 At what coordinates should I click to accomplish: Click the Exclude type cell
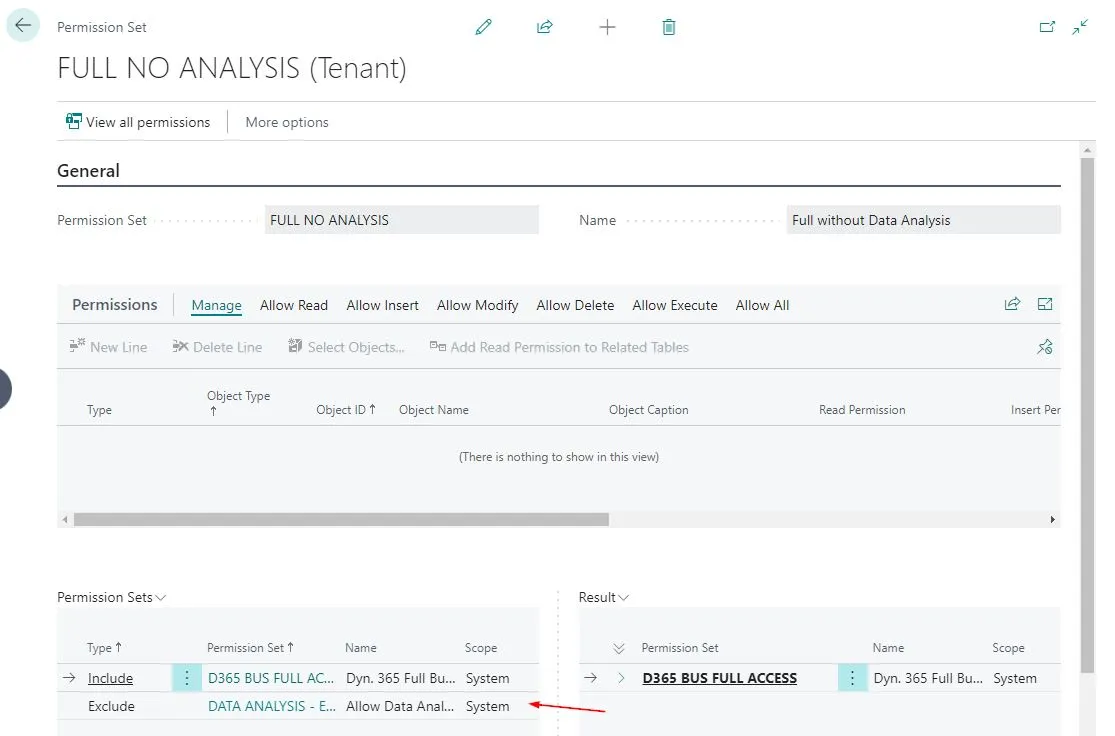pyautogui.click(x=111, y=706)
